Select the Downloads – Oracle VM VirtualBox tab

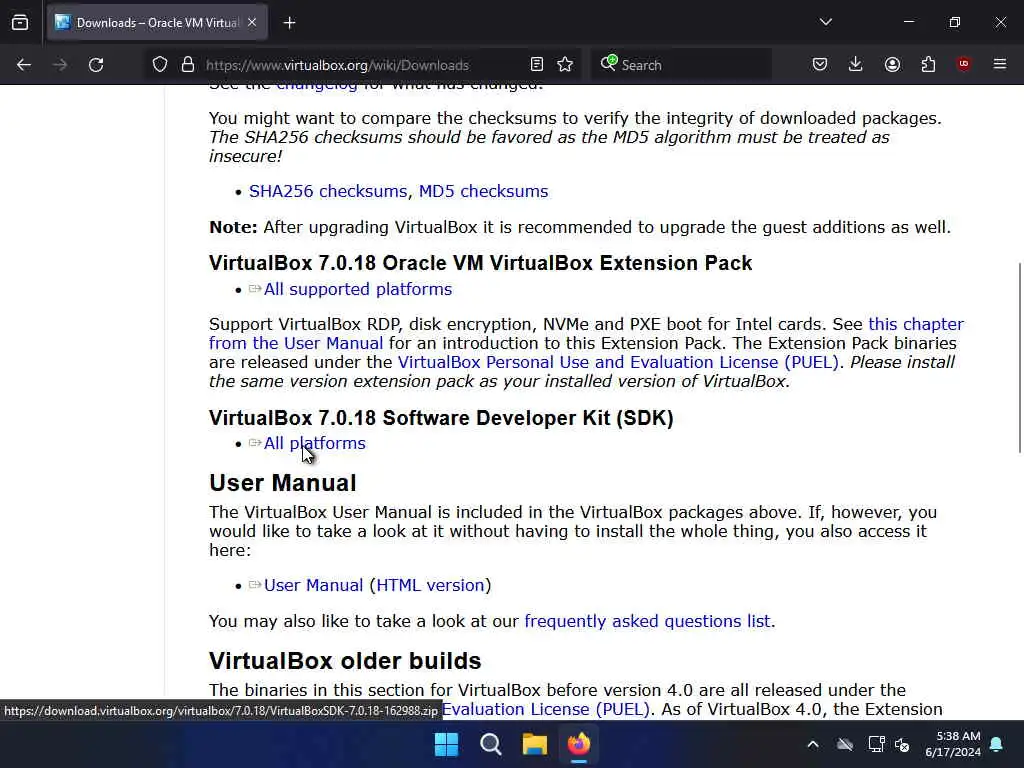pyautogui.click(x=157, y=23)
